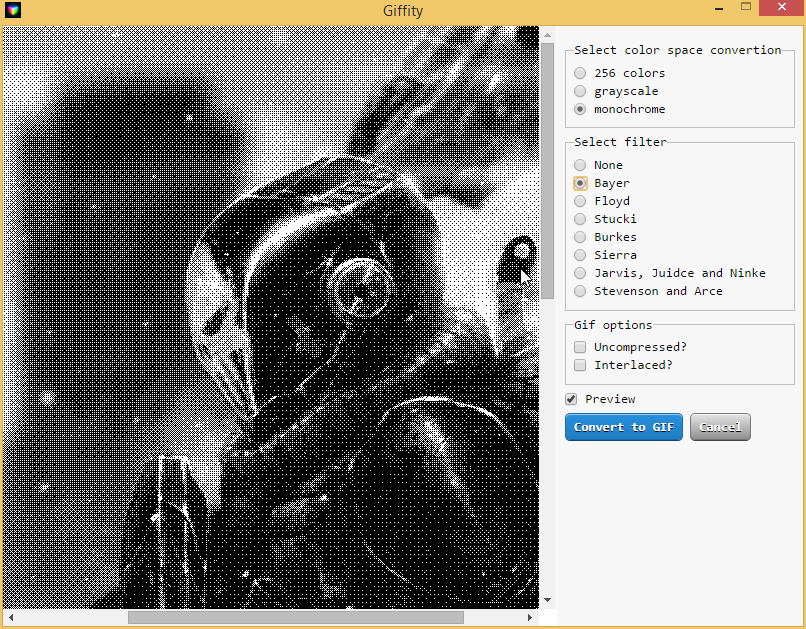This screenshot has width=806, height=629.
Task: Click the Convert to GIF button
Action: point(624,427)
